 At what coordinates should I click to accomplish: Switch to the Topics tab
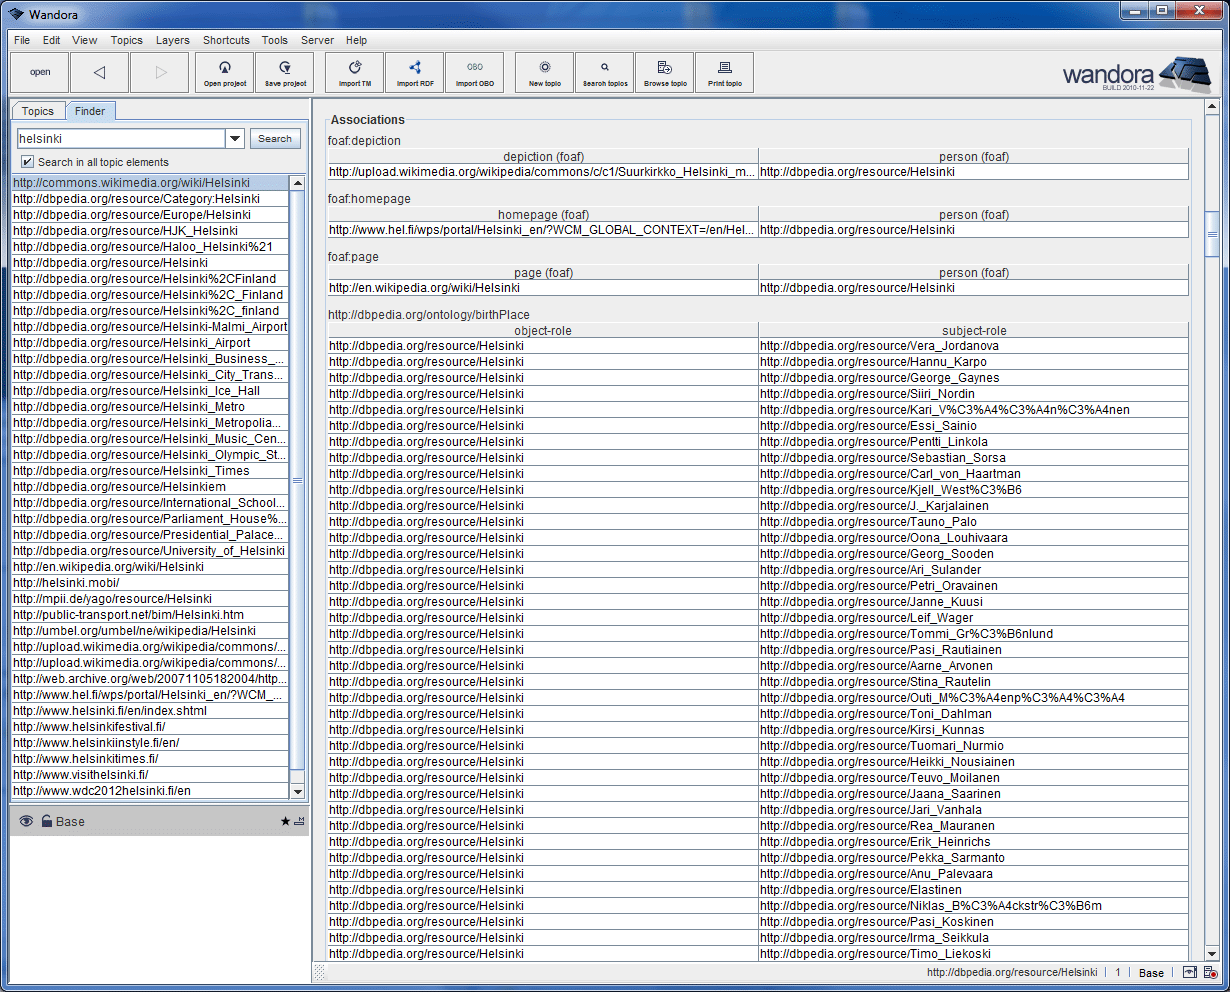(x=38, y=110)
